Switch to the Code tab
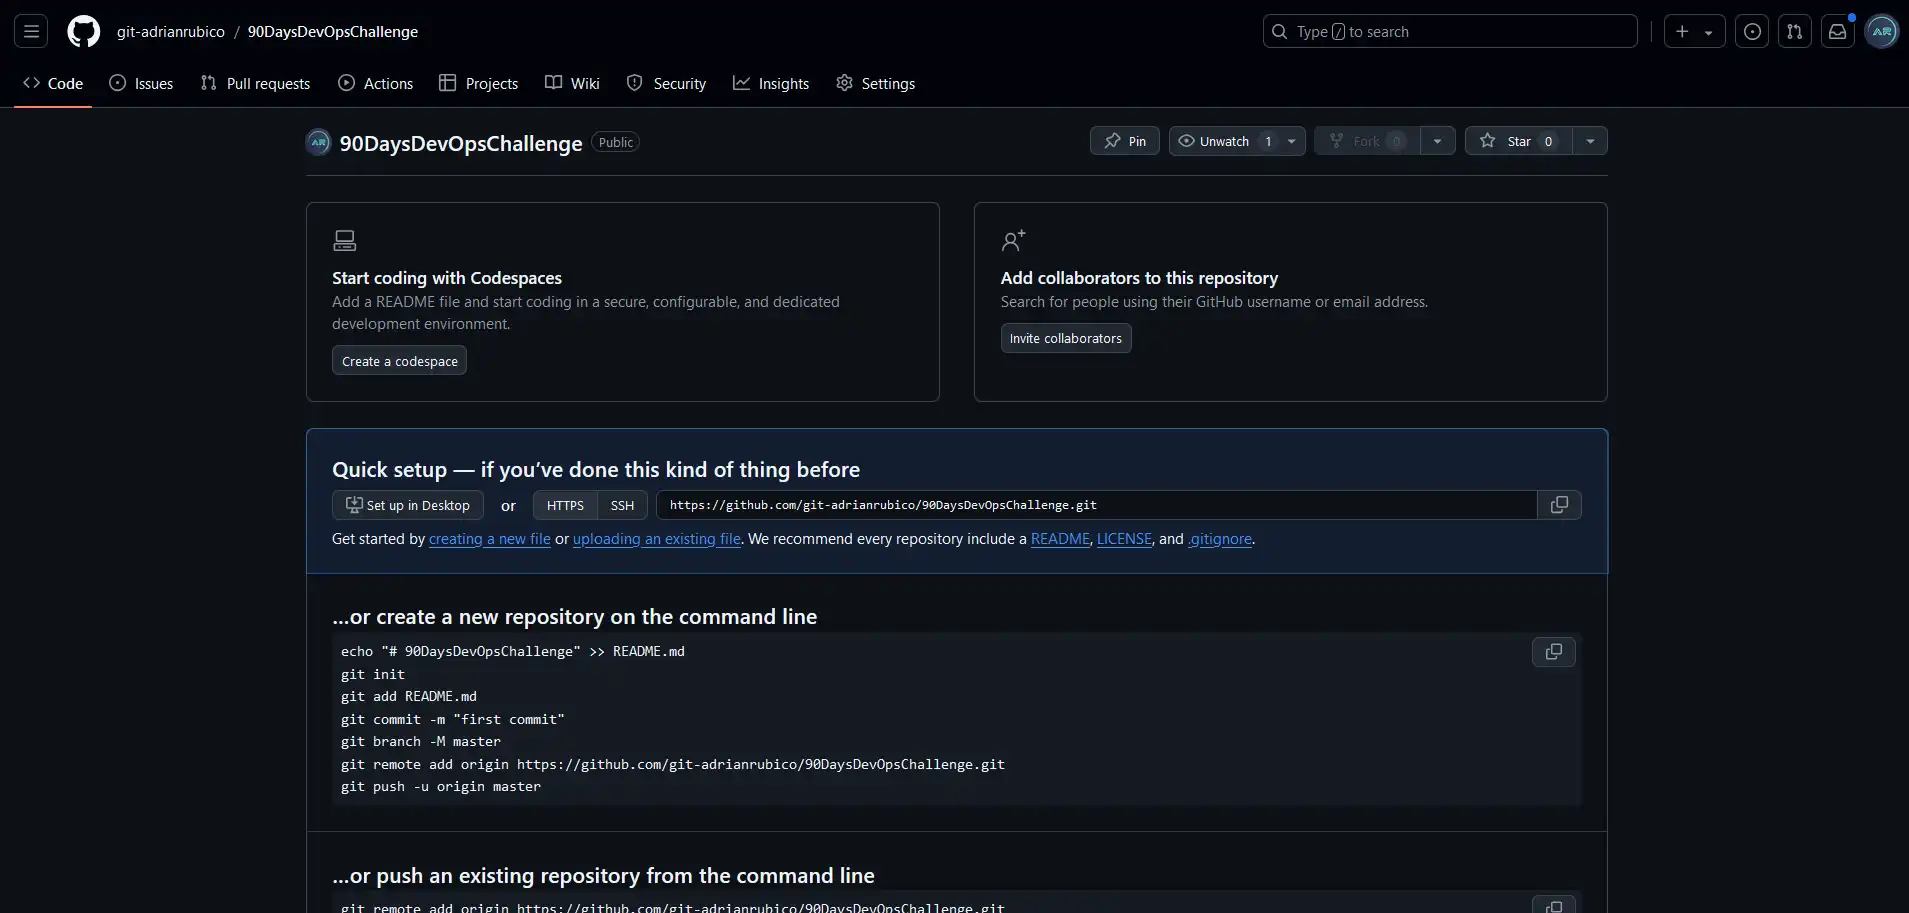Viewport: 1909px width, 913px height. [x=53, y=84]
